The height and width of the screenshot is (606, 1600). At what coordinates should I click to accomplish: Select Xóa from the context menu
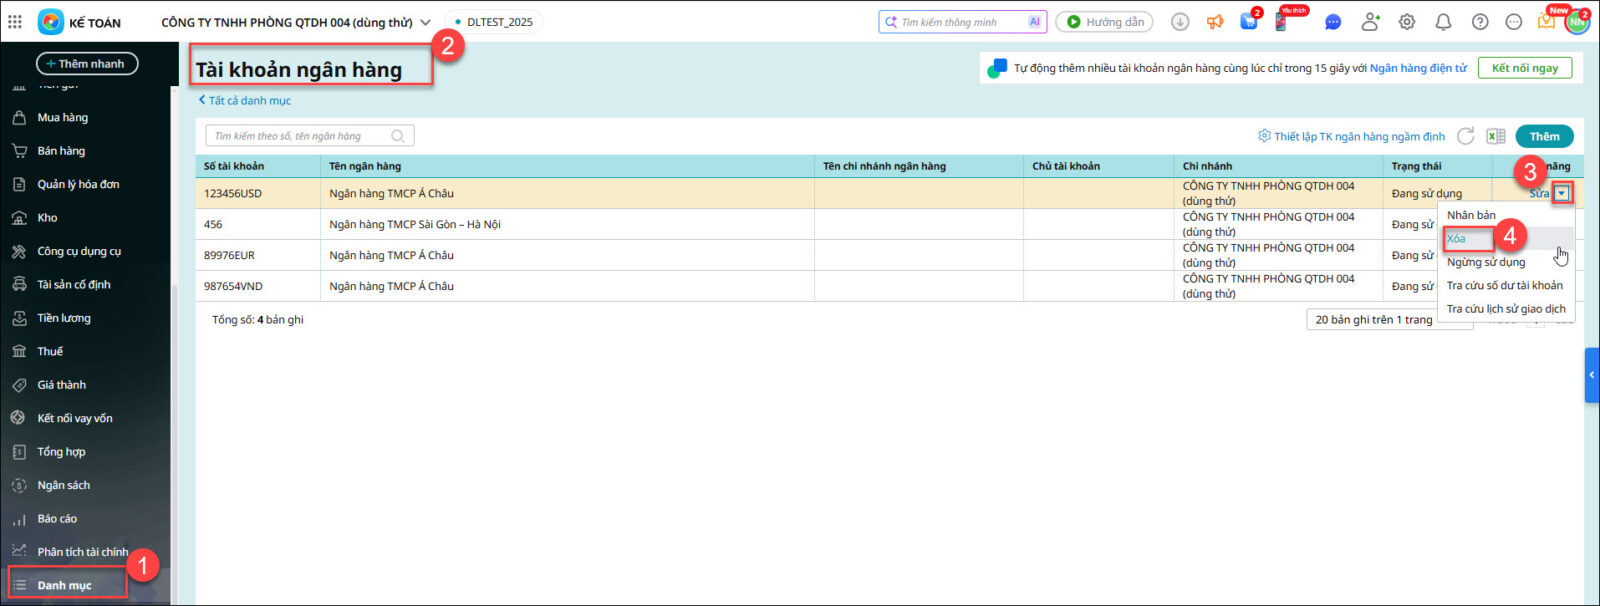coord(1457,238)
